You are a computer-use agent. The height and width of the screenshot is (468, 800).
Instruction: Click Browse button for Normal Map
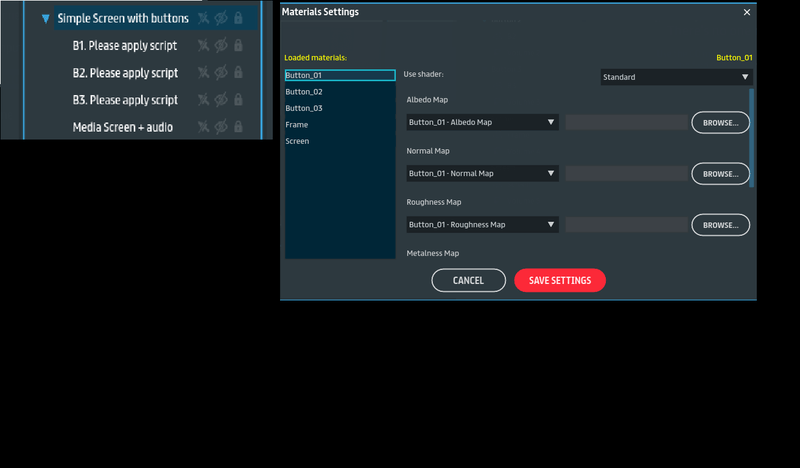pos(720,174)
